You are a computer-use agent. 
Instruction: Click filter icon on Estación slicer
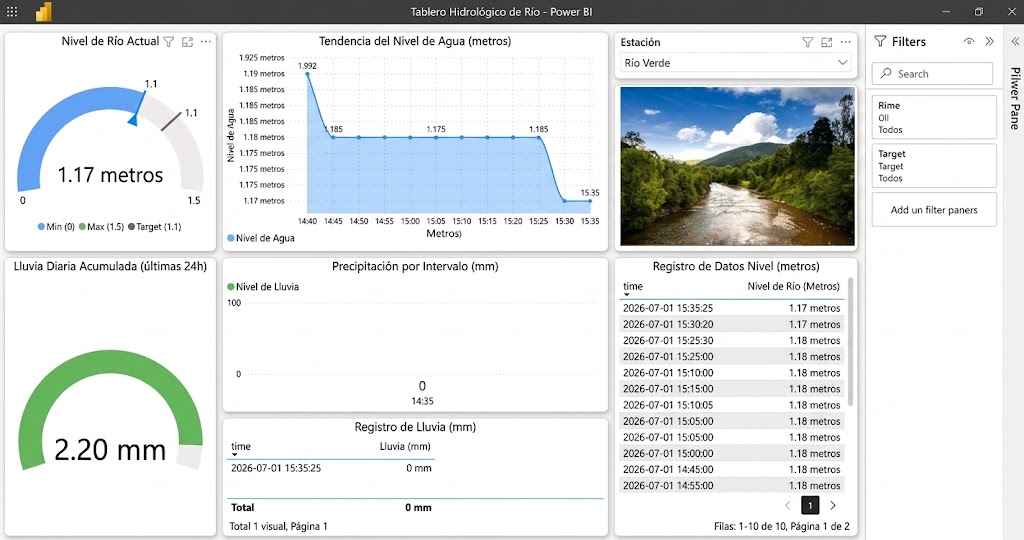click(808, 42)
